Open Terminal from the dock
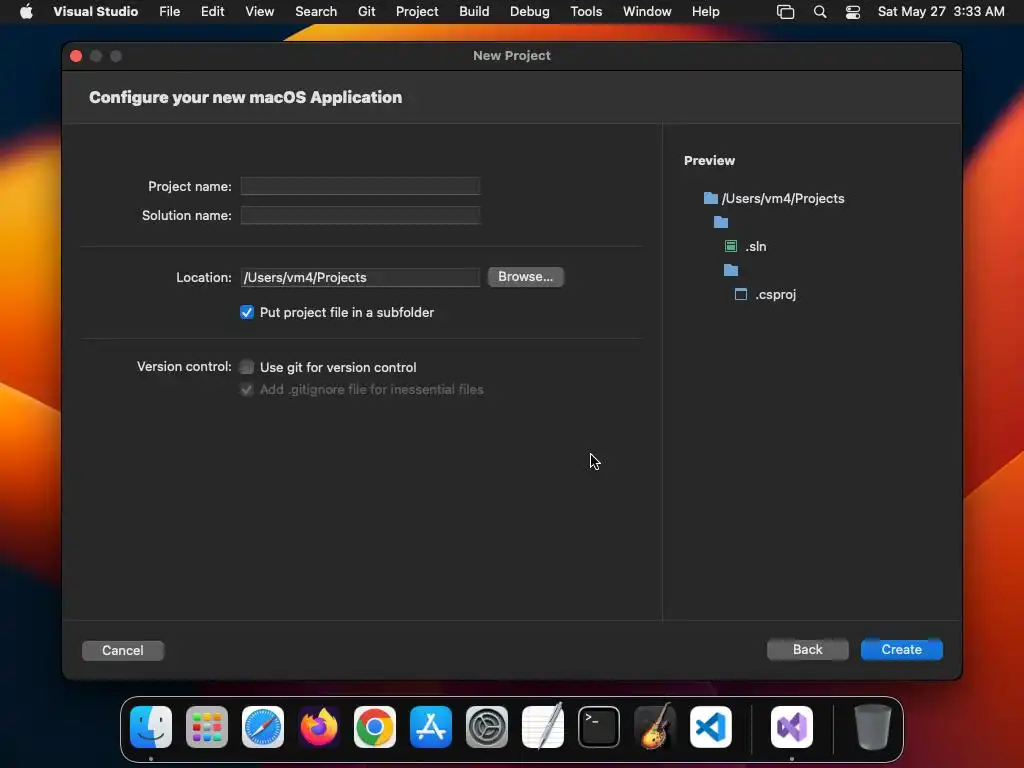 599,727
